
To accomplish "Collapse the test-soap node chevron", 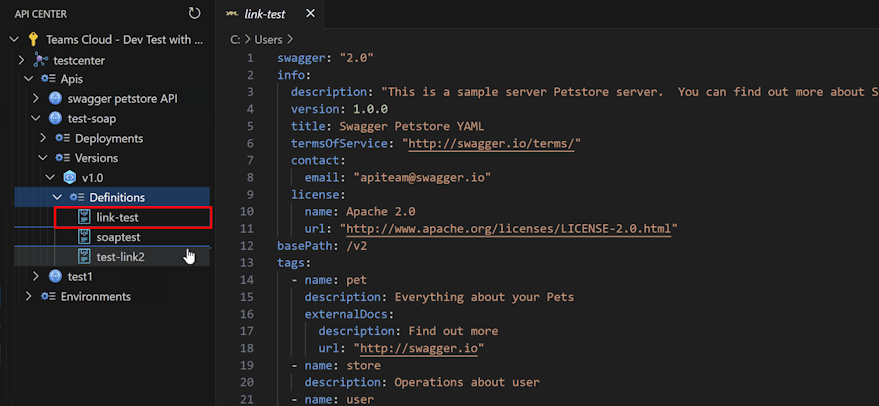I will pyautogui.click(x=36, y=118).
